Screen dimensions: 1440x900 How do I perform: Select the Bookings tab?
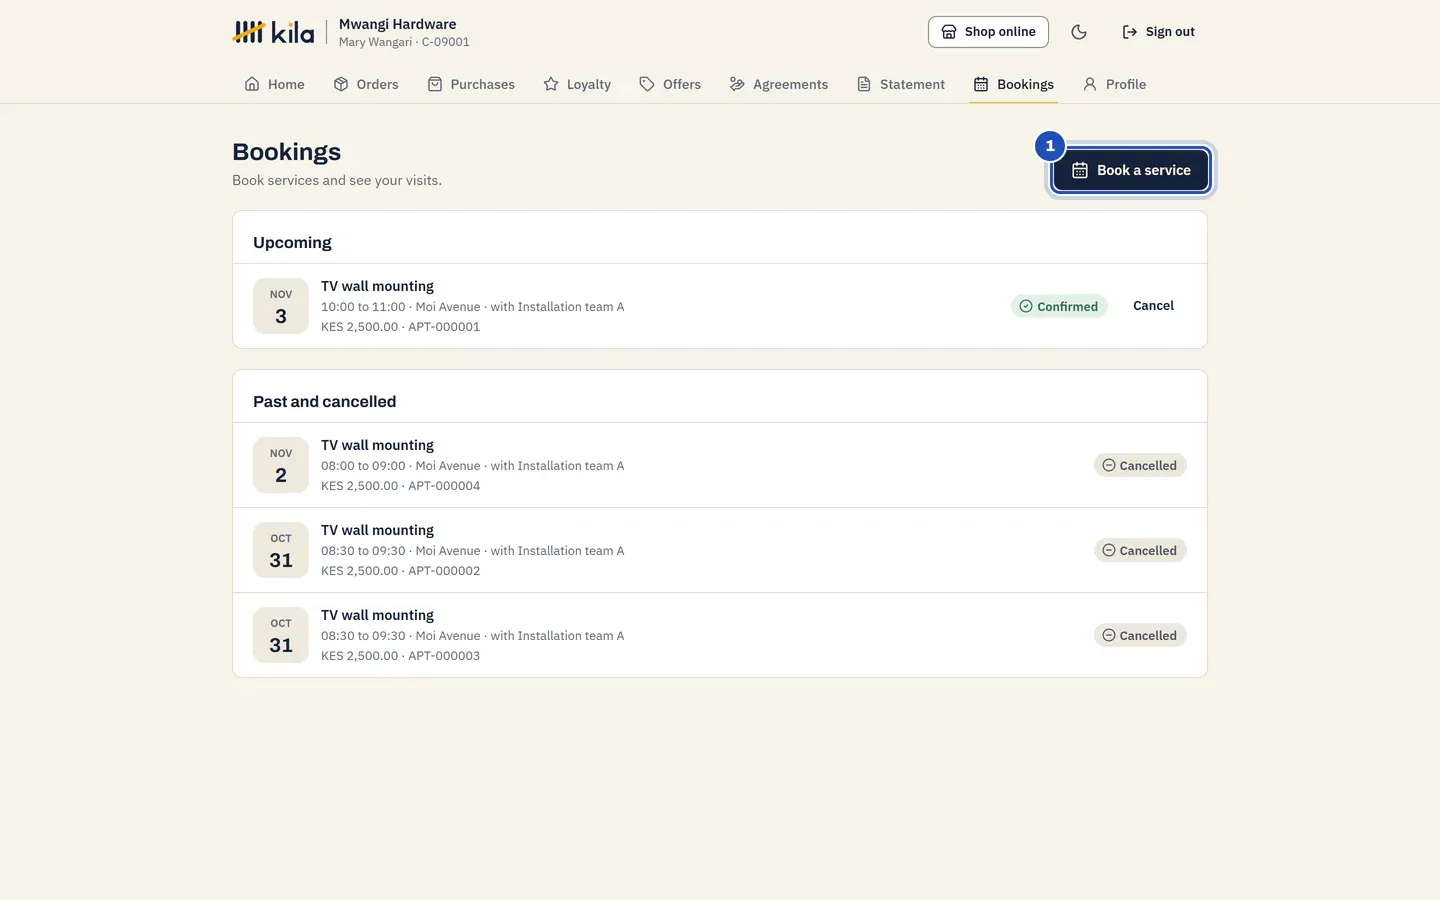click(x=1014, y=84)
